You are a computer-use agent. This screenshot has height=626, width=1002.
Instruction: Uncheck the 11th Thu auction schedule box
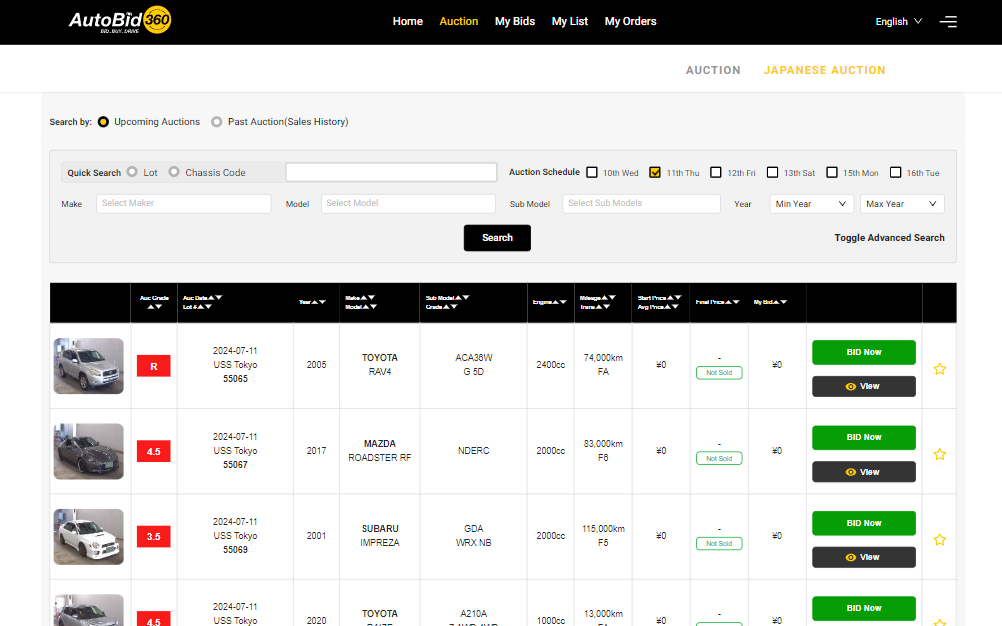point(654,172)
